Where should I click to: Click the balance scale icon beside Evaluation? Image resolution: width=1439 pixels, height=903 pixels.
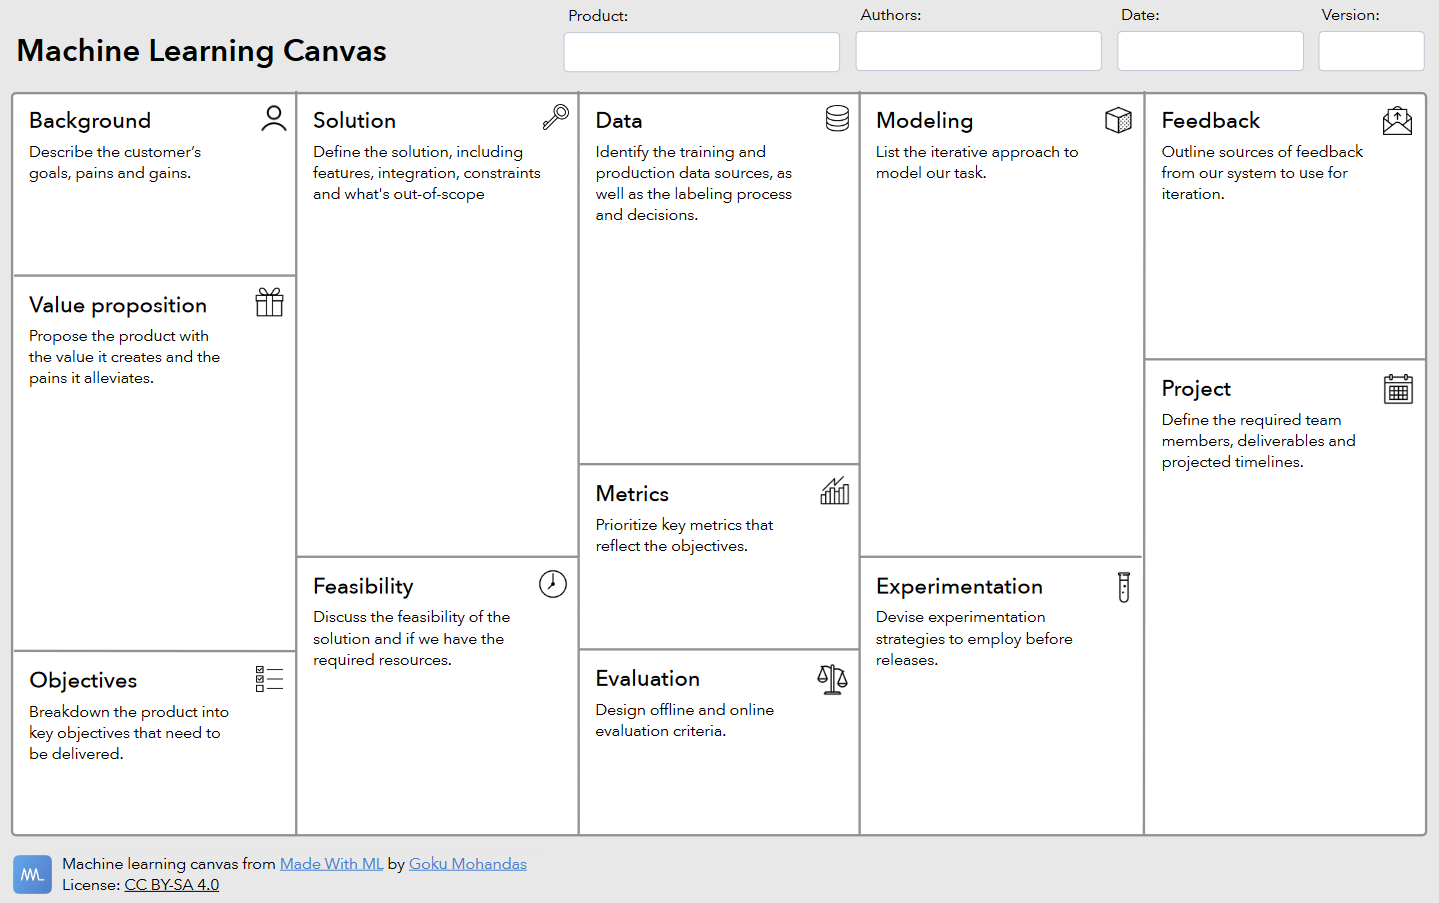click(832, 679)
